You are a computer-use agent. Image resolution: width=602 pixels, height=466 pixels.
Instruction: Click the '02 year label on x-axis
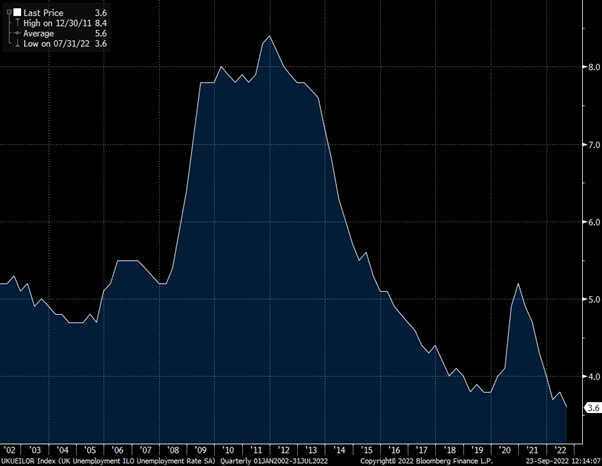coord(9,451)
